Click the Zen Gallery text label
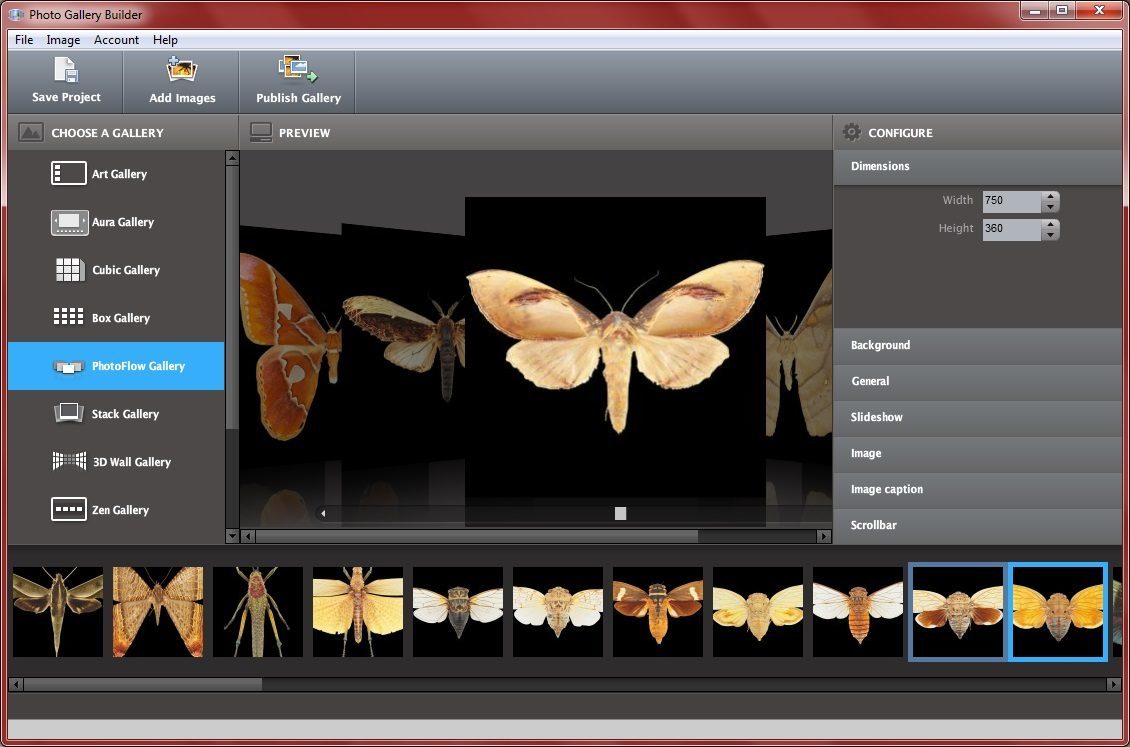This screenshot has width=1130, height=747. 120,510
